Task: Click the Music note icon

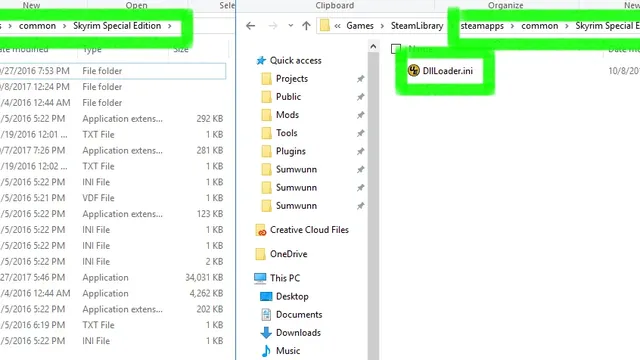Action: point(266,351)
